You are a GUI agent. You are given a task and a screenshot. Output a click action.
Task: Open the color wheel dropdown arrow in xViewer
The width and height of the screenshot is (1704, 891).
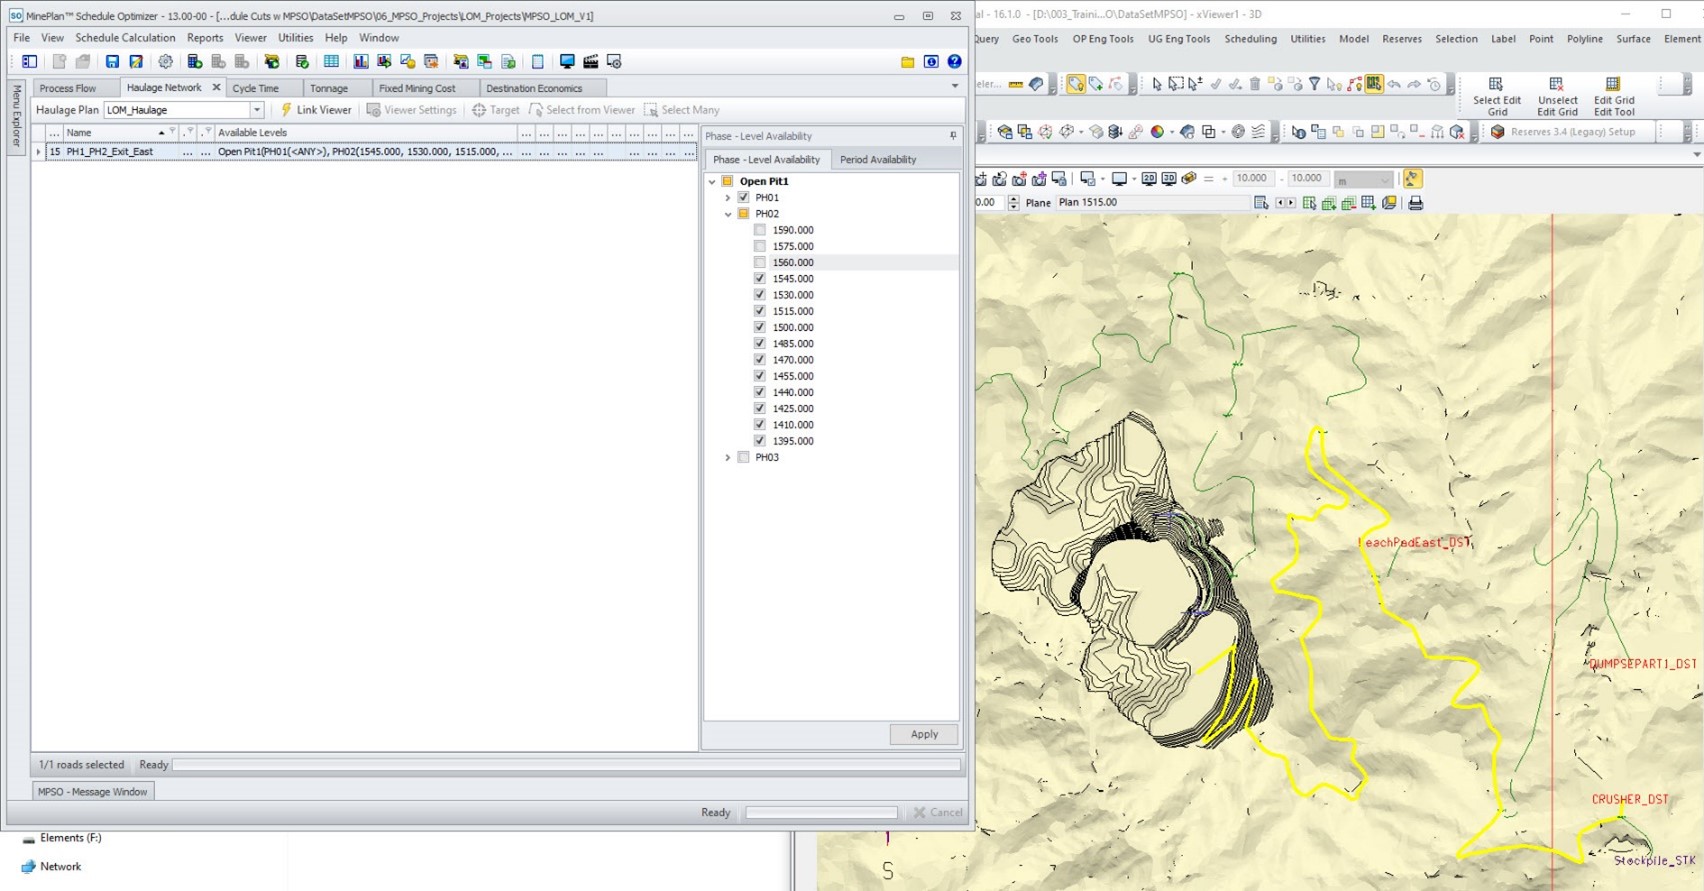coord(1171,132)
